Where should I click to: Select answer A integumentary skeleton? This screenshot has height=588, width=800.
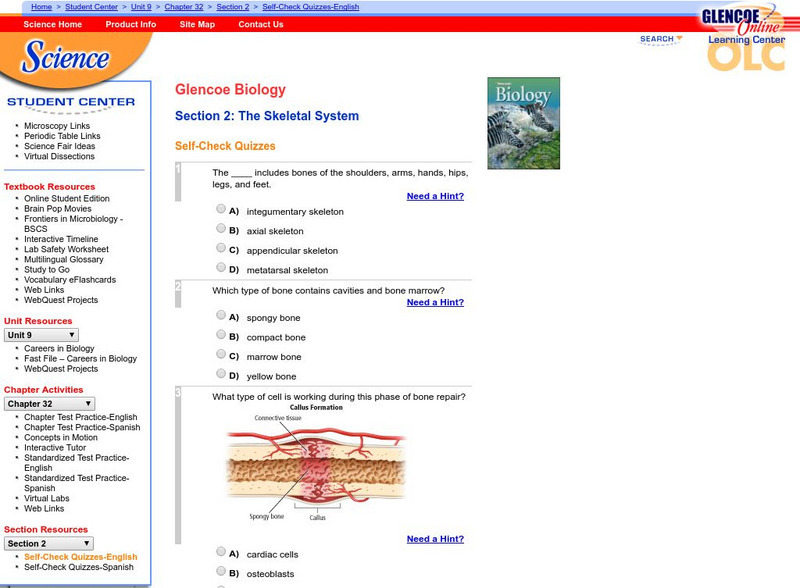coord(221,208)
